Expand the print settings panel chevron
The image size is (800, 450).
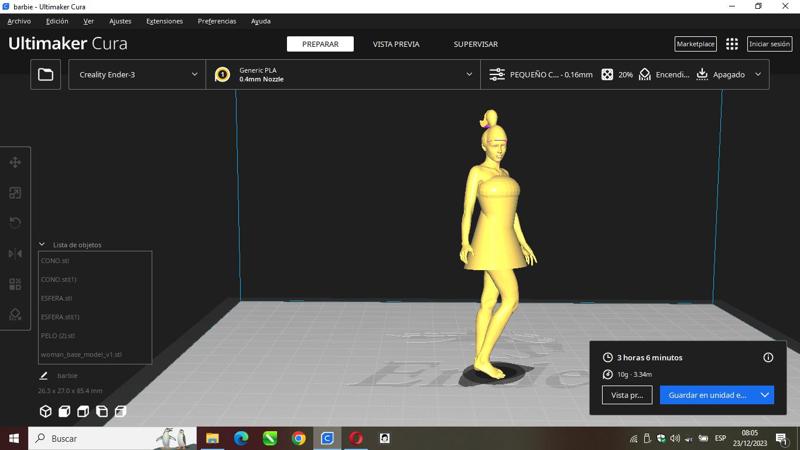(758, 75)
